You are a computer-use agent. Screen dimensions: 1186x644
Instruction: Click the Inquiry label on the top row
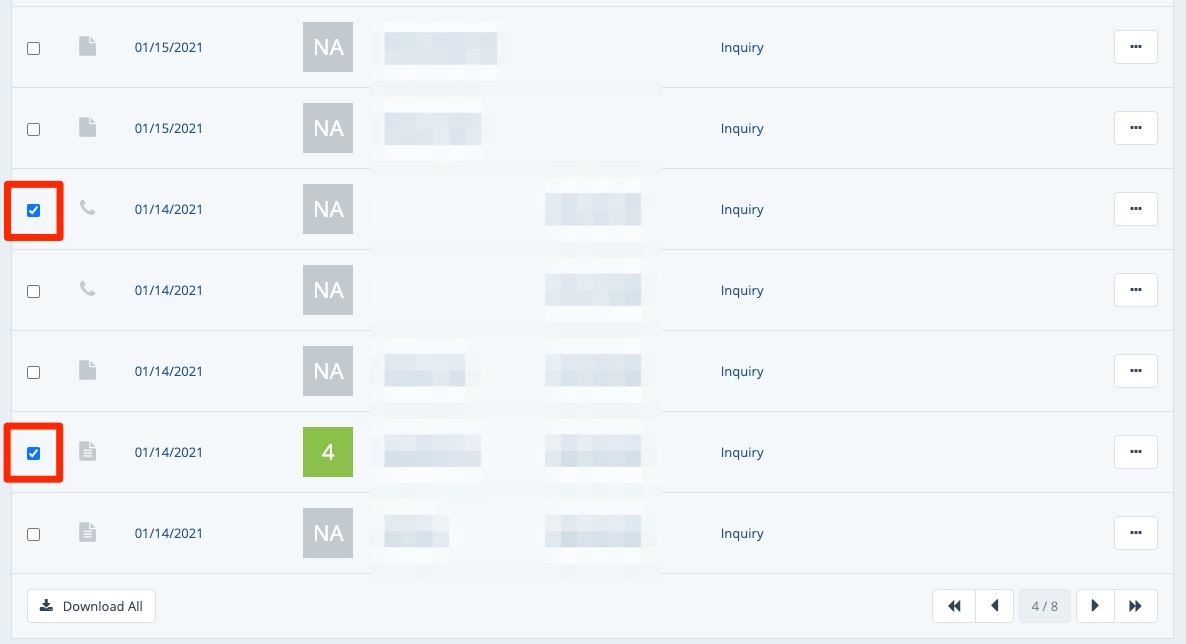coord(742,48)
